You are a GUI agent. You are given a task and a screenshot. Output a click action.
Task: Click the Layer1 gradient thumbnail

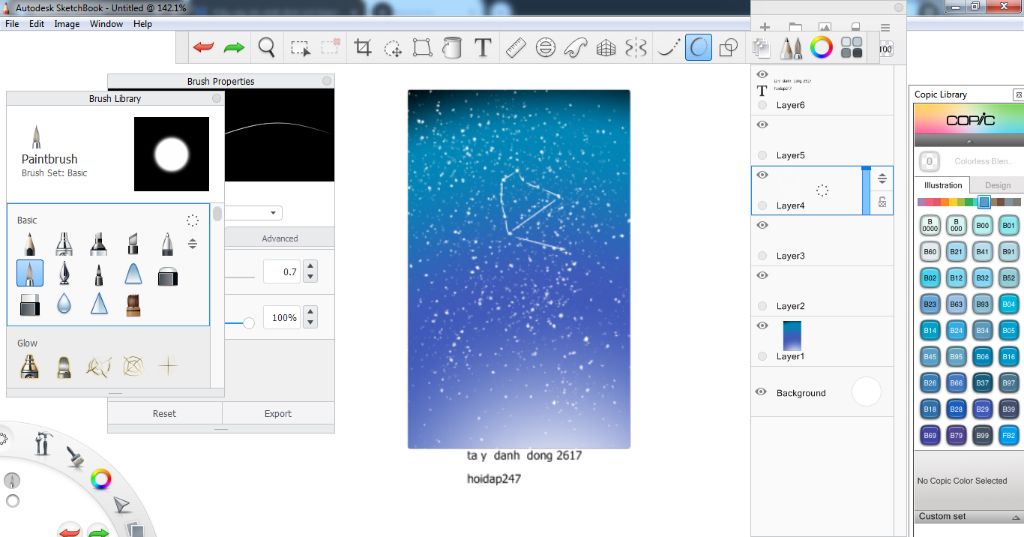[792, 336]
